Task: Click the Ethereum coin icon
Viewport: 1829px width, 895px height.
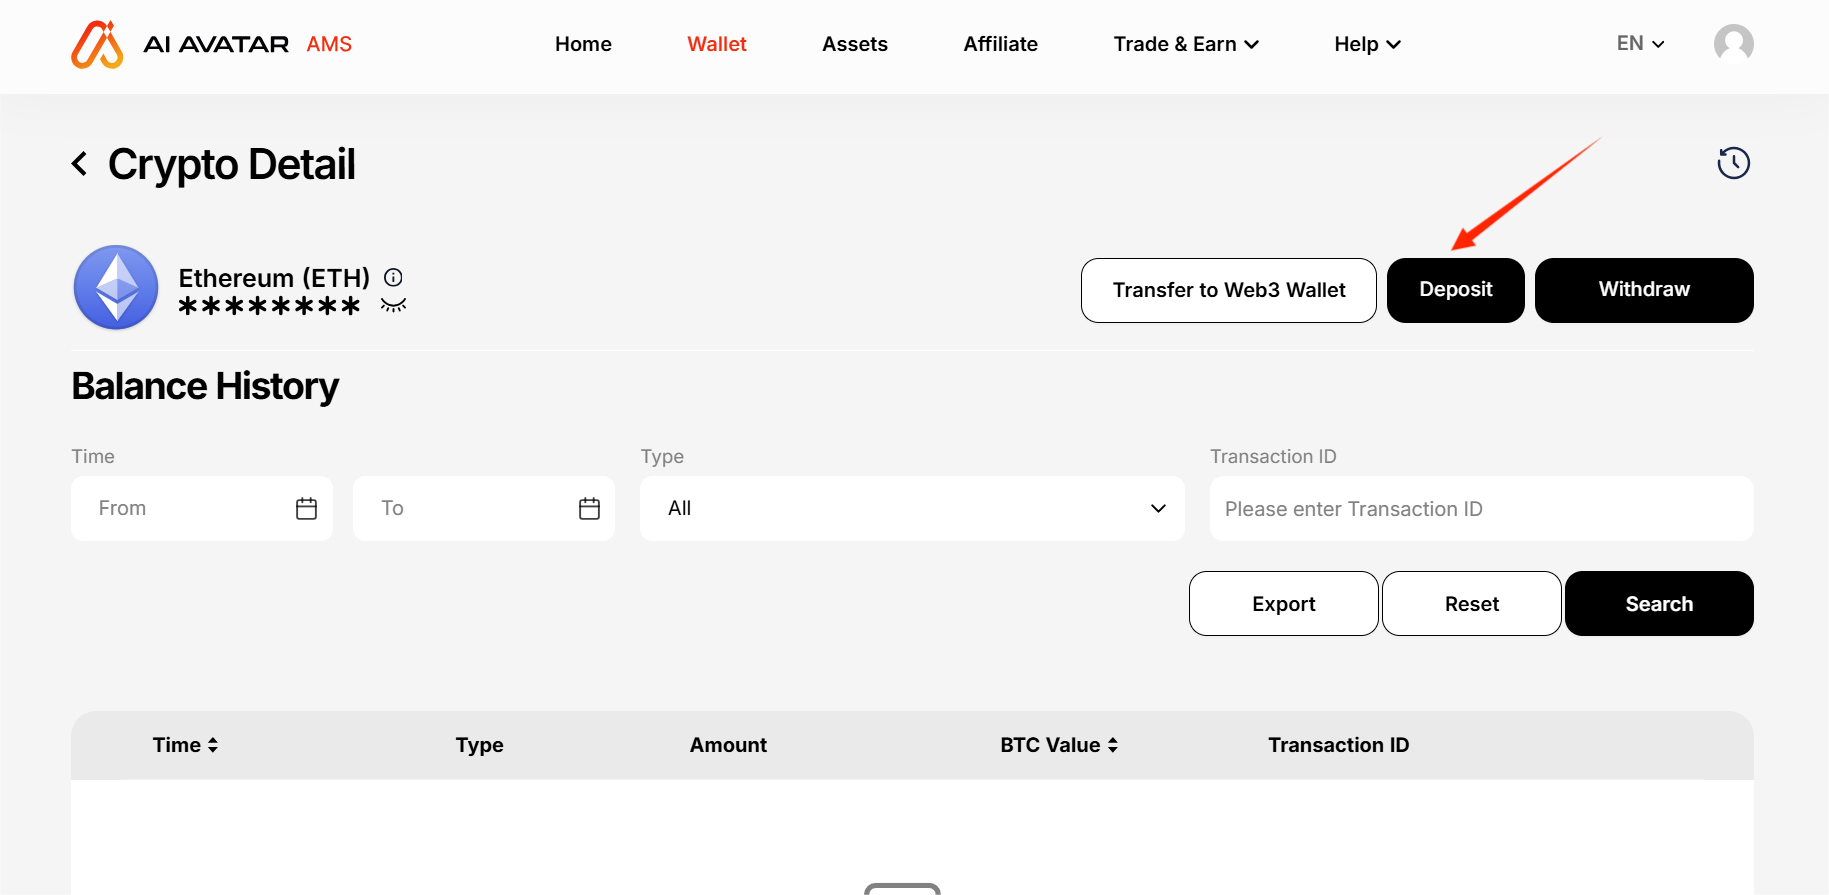Action: (x=116, y=288)
